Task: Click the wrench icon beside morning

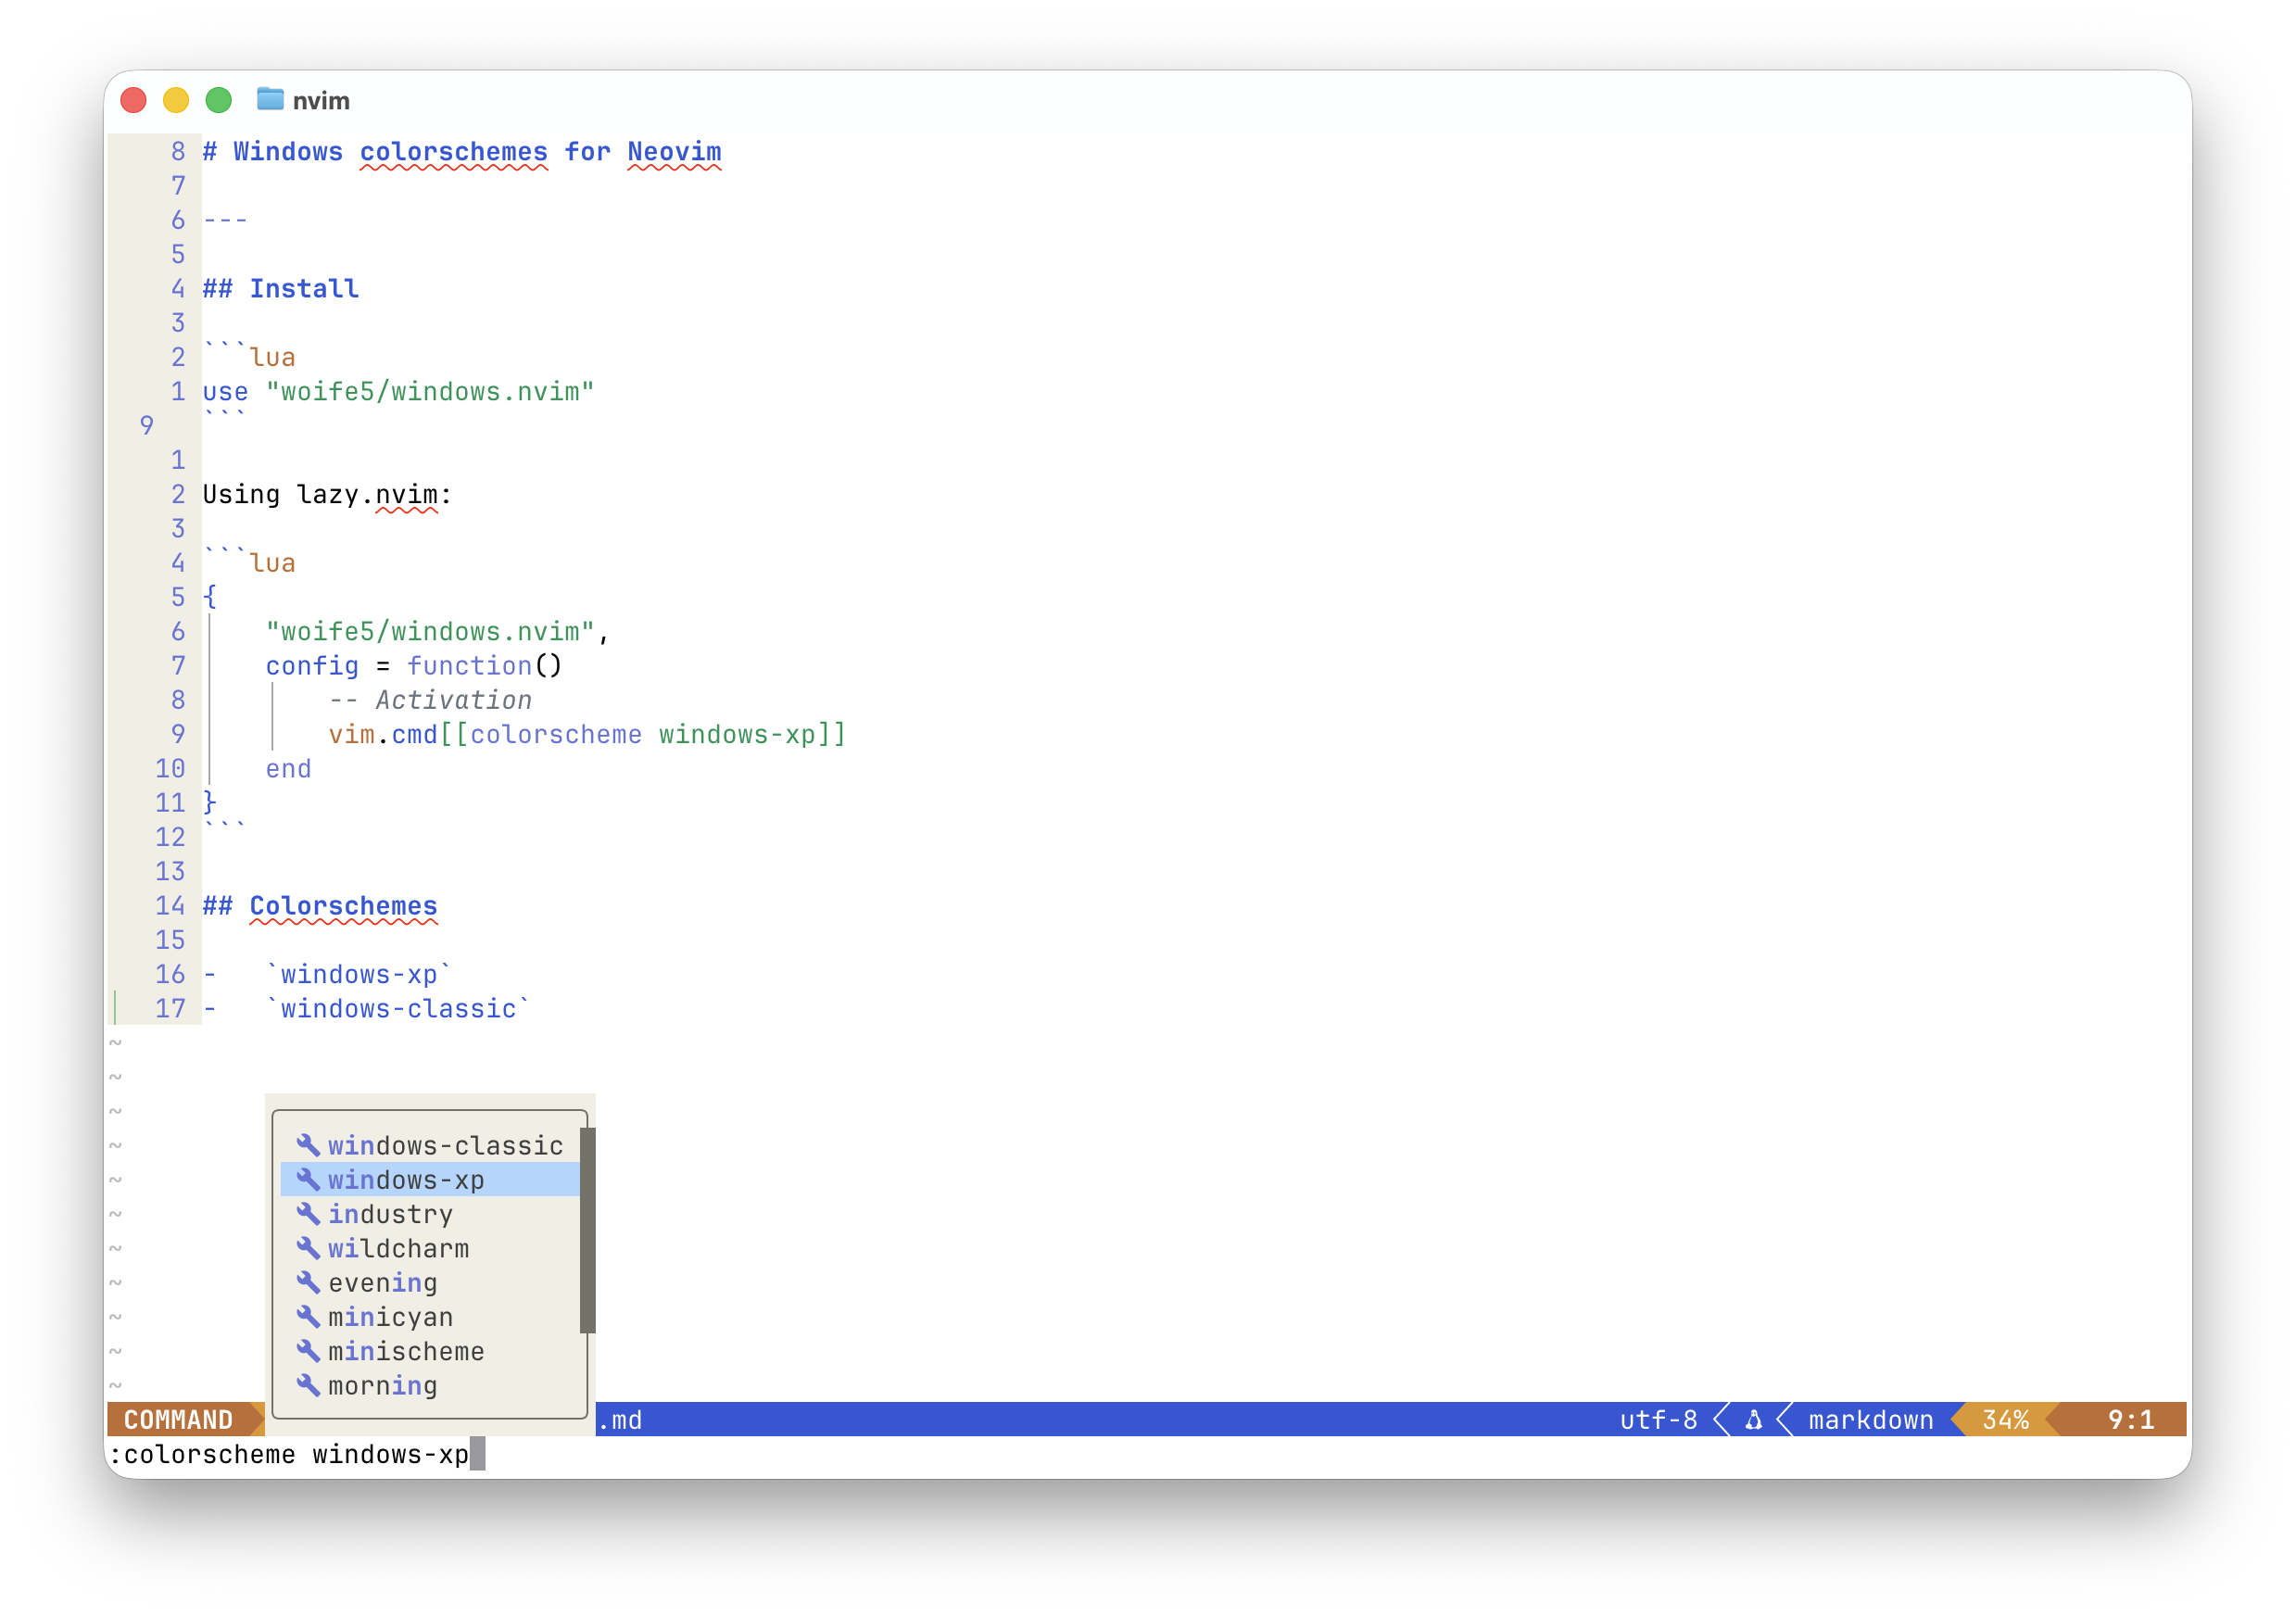Action: [308, 1385]
